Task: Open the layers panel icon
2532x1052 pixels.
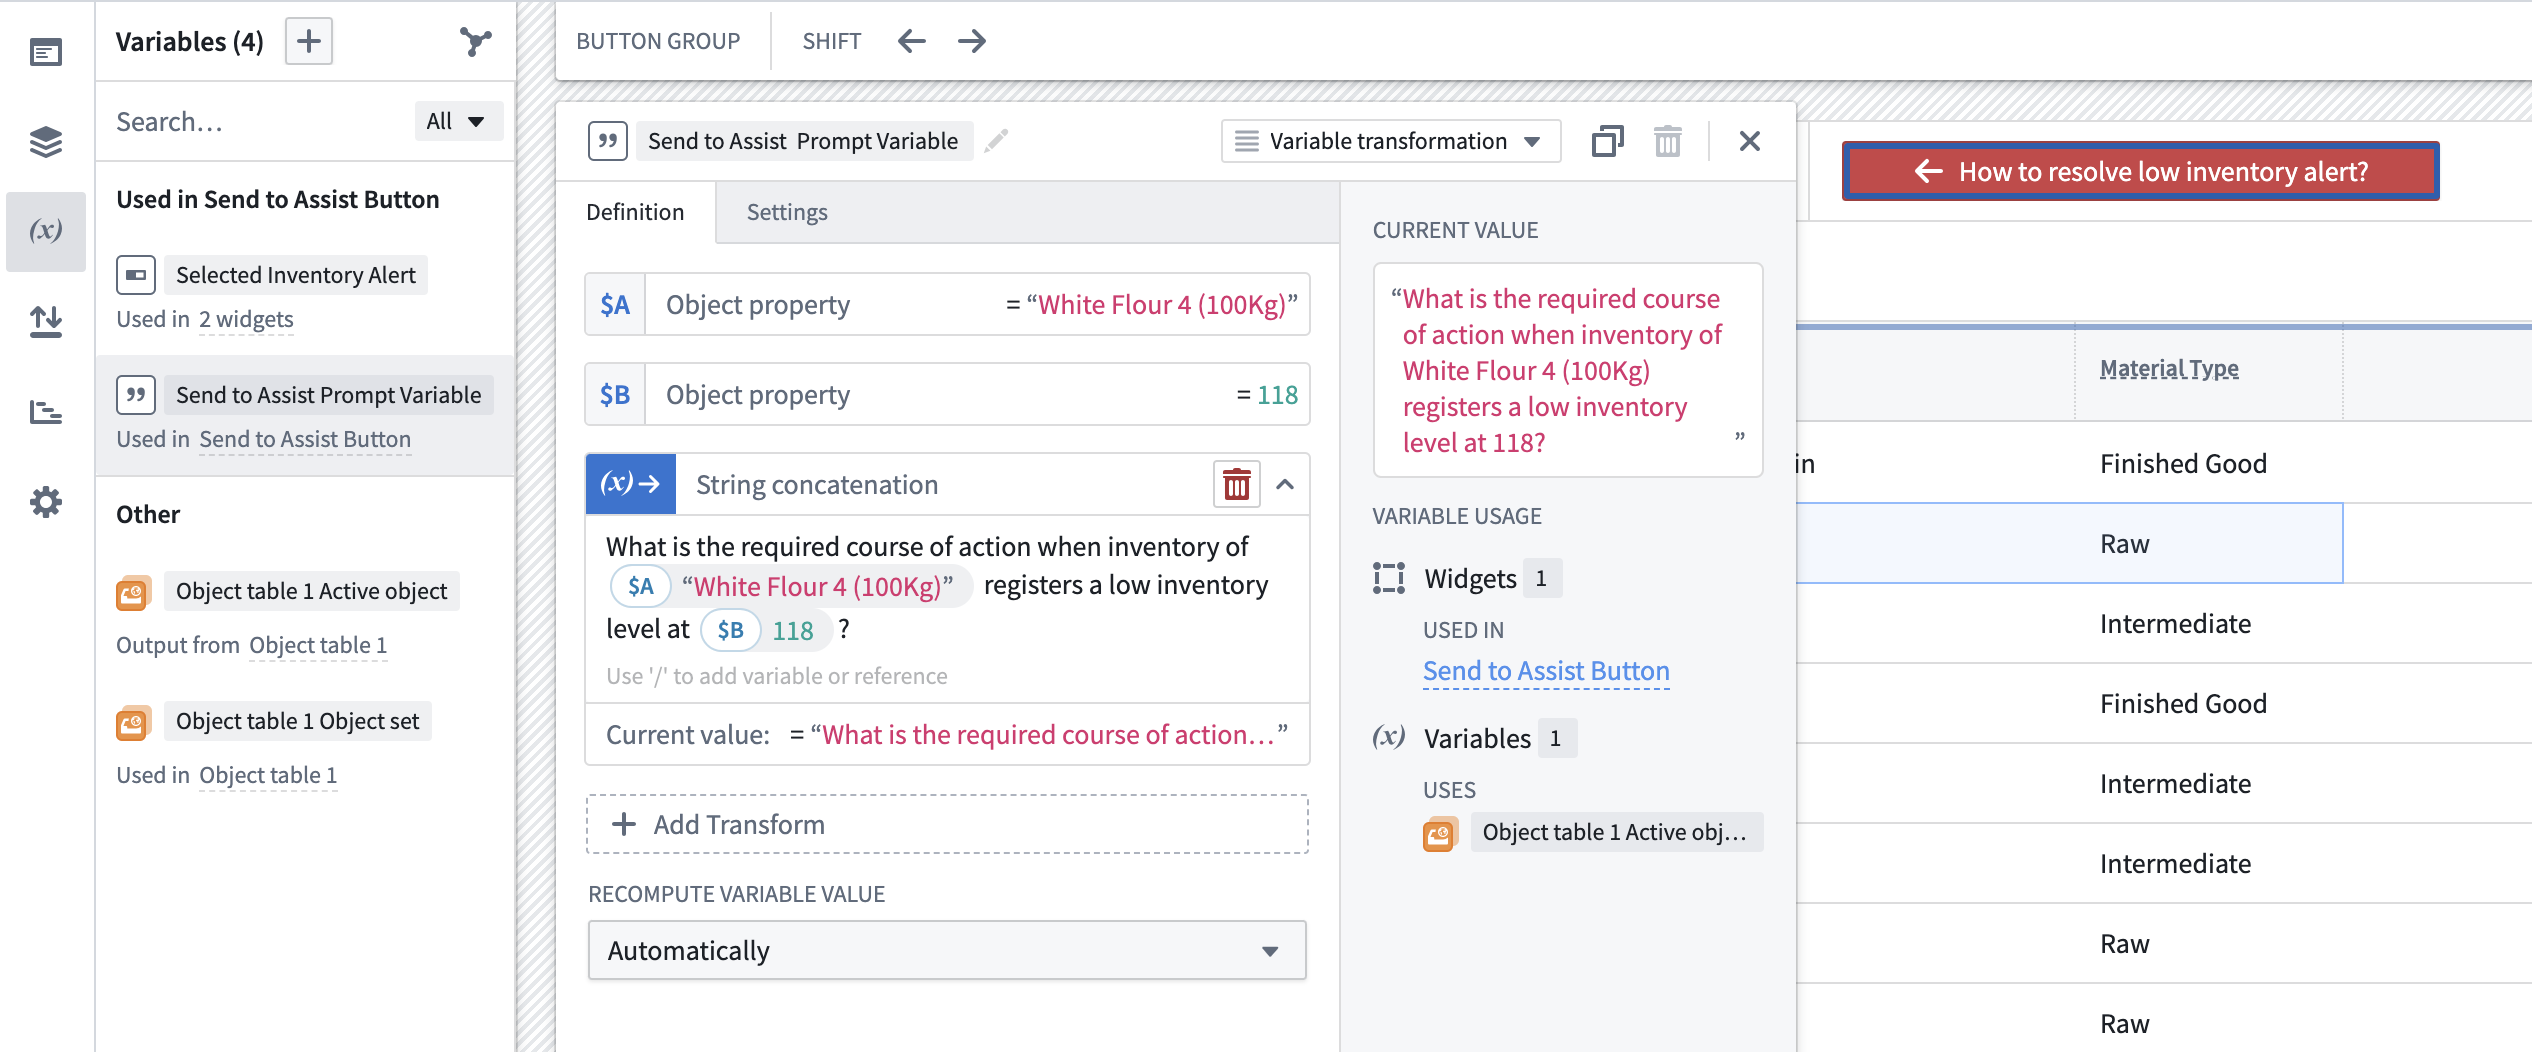Action: point(46,141)
